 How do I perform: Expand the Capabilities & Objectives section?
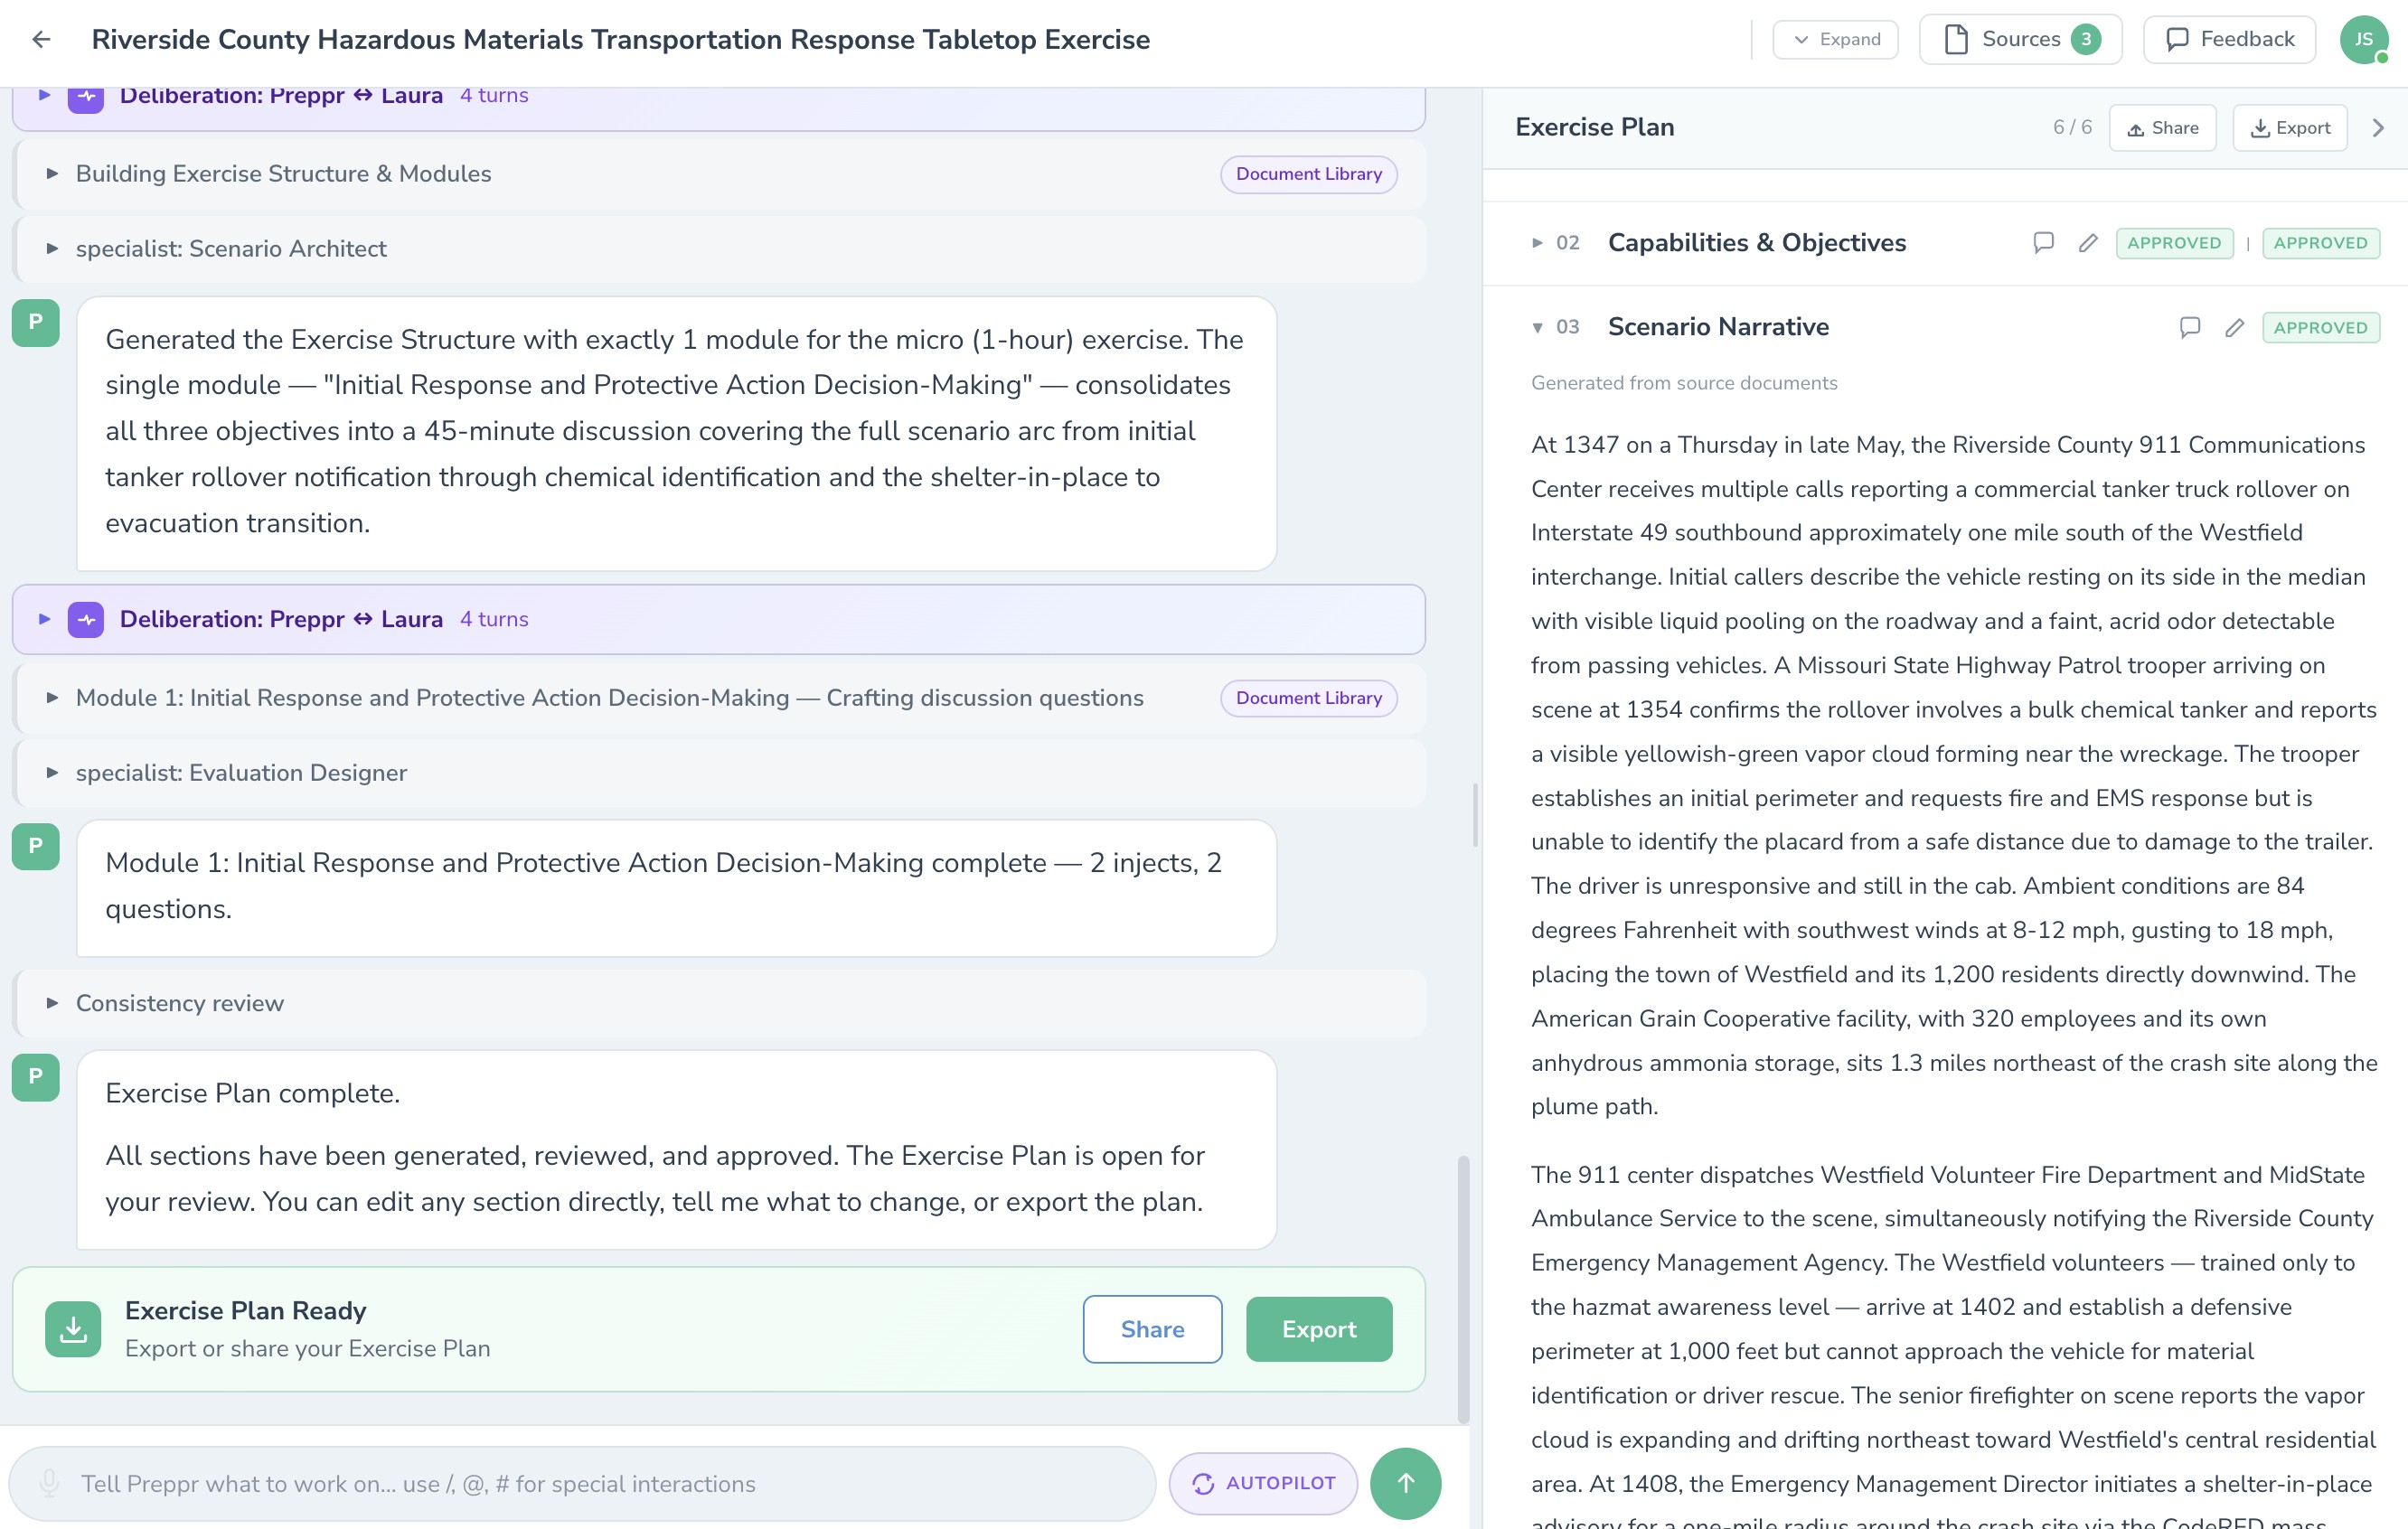(x=1537, y=243)
